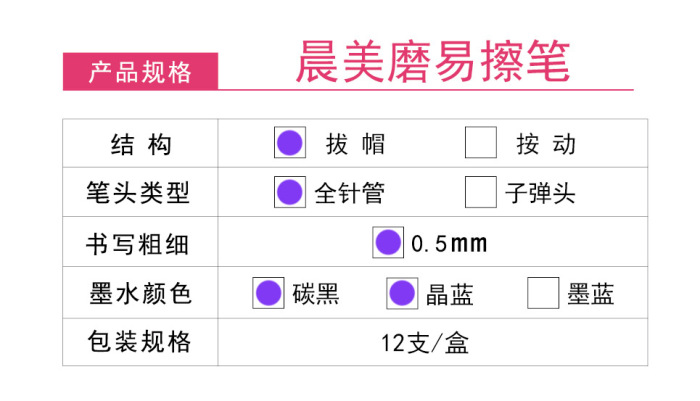Uncheck the 拔帽 checkbox
Image resolution: width=700 pixels, height=401 pixels.
pos(290,142)
